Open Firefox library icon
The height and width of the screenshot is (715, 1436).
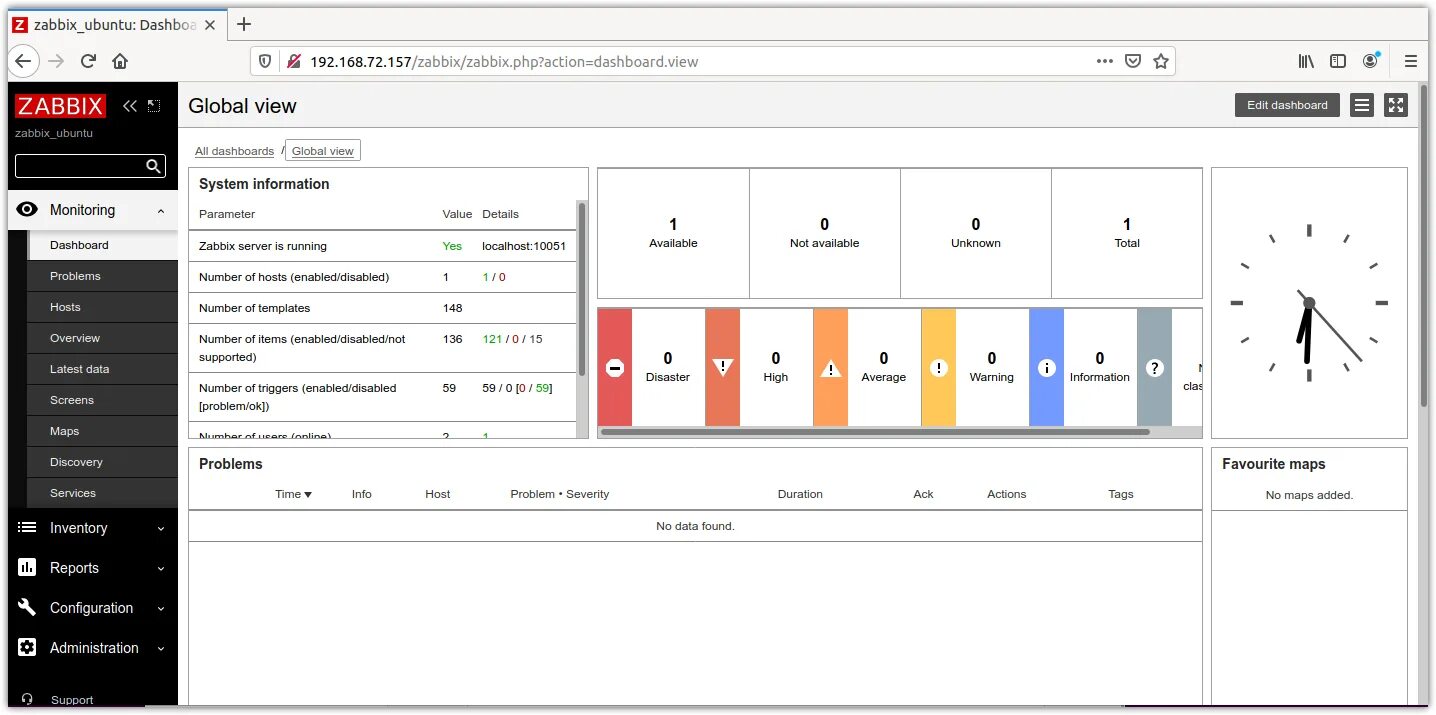[x=1306, y=61]
